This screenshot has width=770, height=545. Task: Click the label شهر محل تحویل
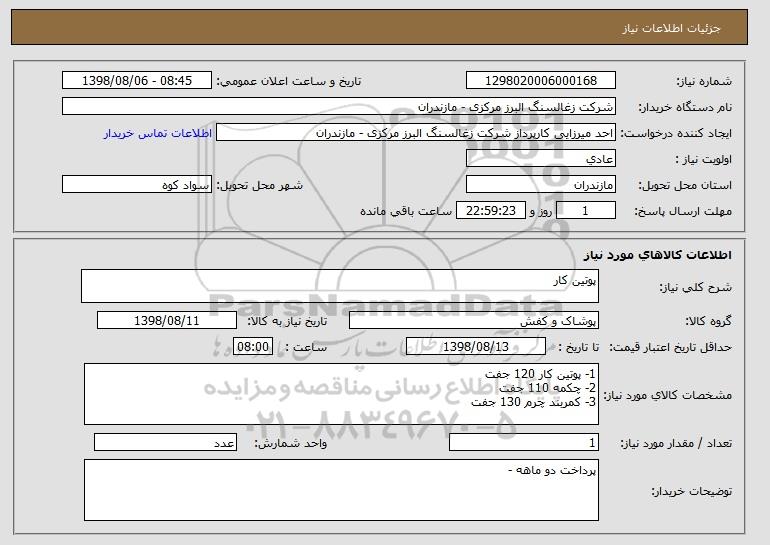[260, 185]
